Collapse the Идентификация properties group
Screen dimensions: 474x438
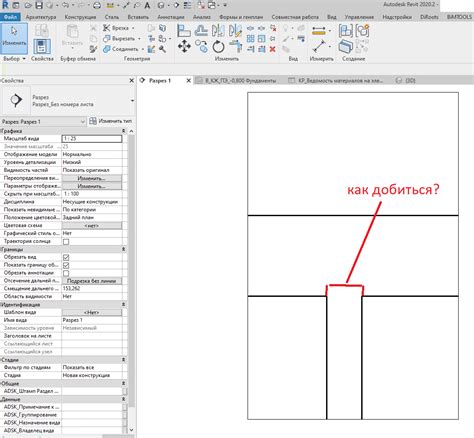(x=123, y=305)
